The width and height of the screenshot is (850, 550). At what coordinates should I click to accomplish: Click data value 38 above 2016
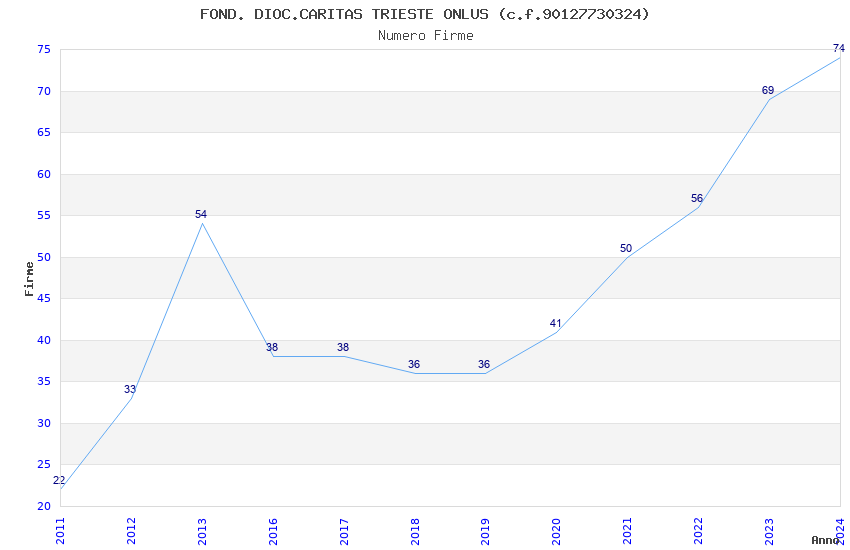272,347
